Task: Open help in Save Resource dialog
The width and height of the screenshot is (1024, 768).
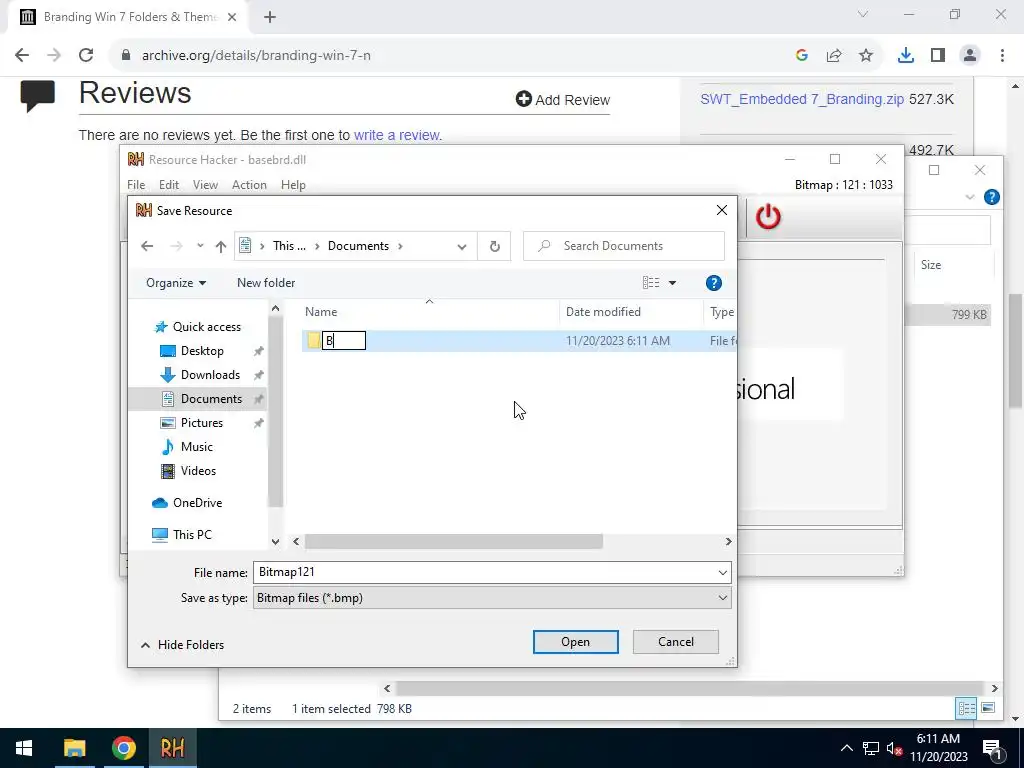Action: (x=714, y=283)
